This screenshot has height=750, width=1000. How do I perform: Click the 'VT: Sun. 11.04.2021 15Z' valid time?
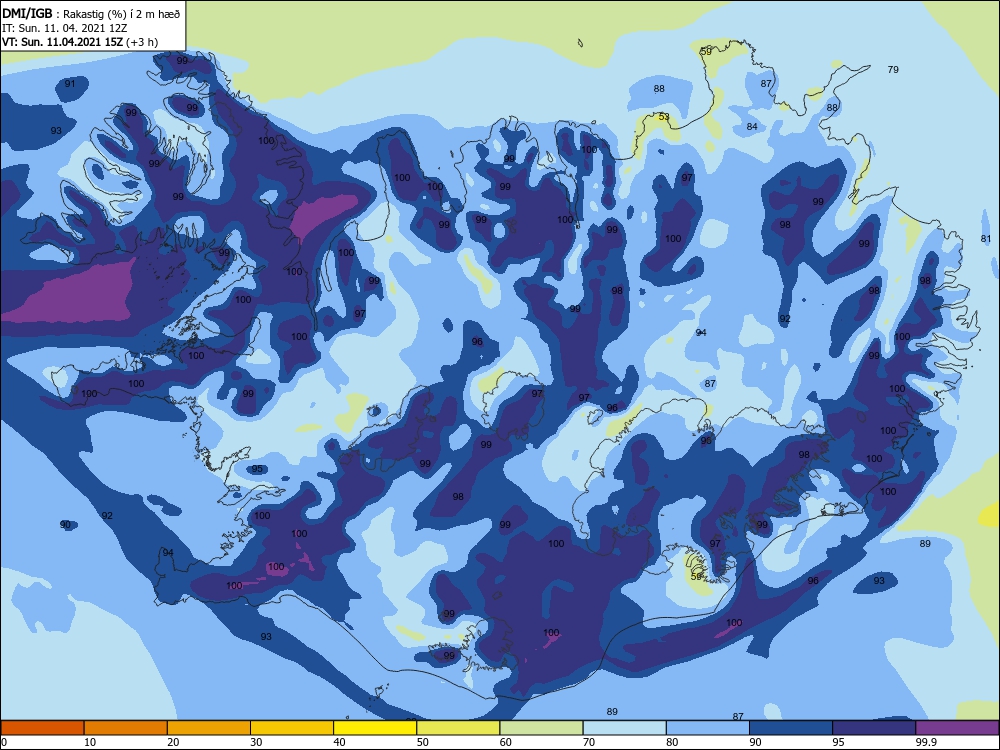62,42
